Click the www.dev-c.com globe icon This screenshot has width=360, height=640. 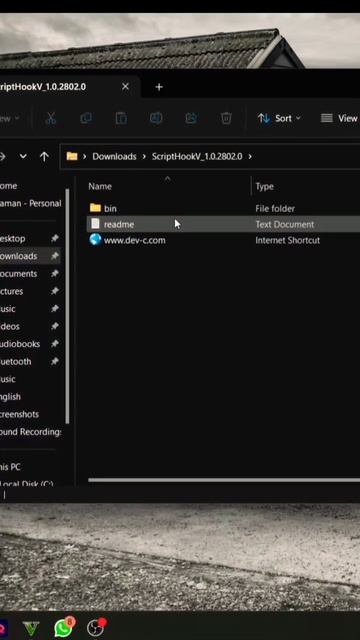tap(96, 240)
